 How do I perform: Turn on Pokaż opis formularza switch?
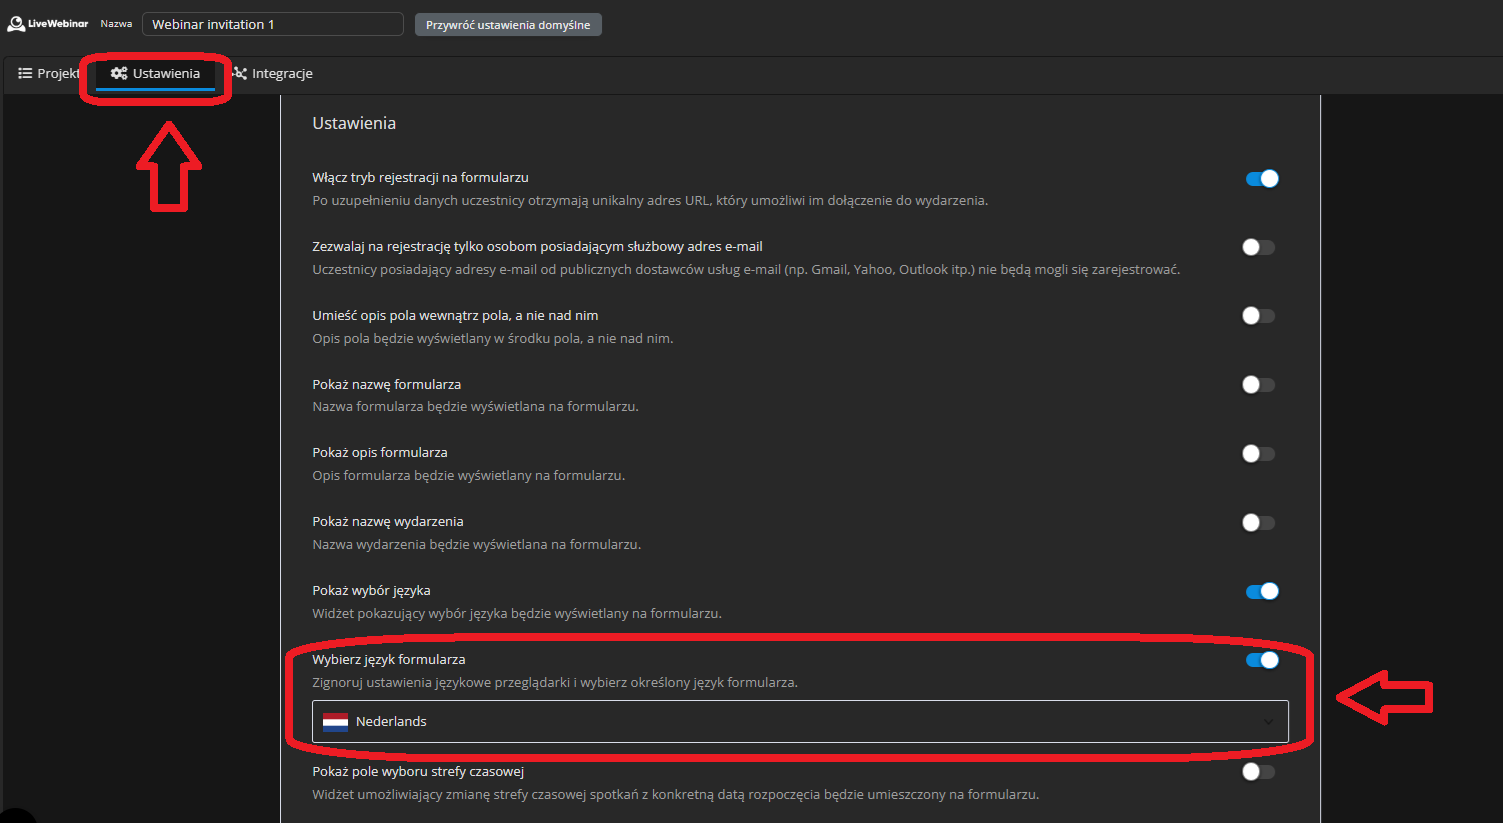click(1258, 454)
